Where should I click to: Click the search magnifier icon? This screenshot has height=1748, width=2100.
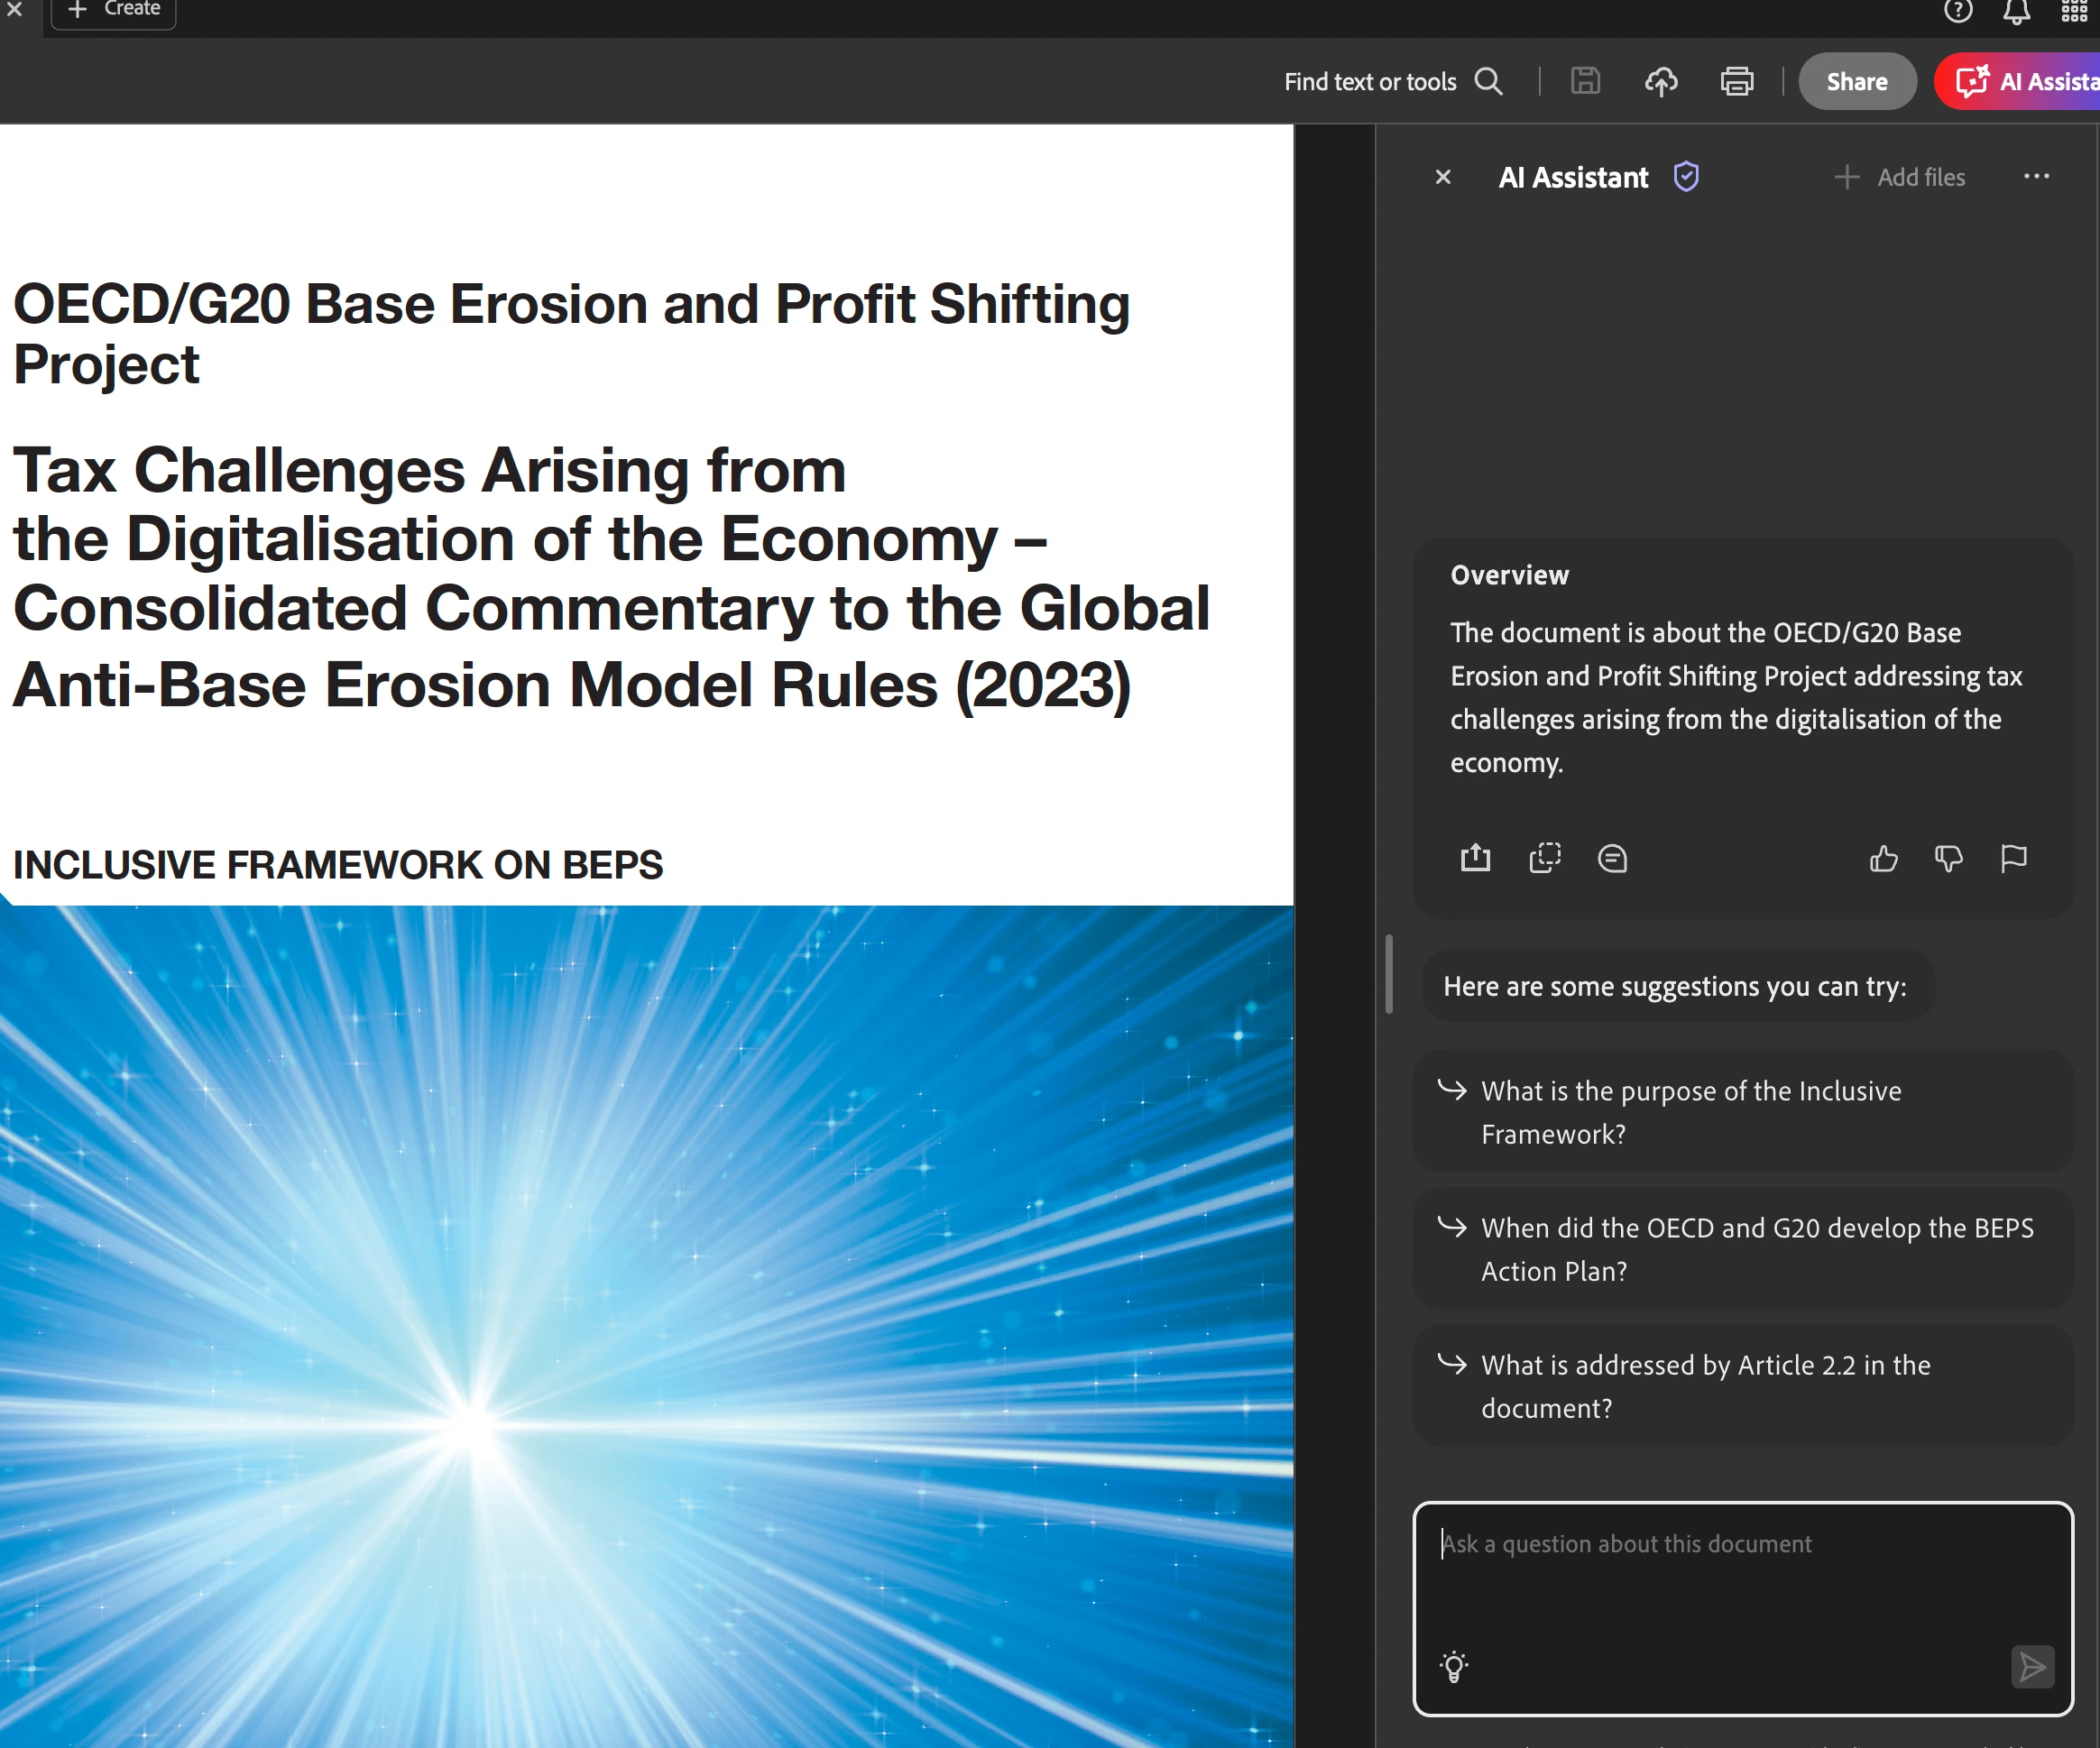point(1488,81)
